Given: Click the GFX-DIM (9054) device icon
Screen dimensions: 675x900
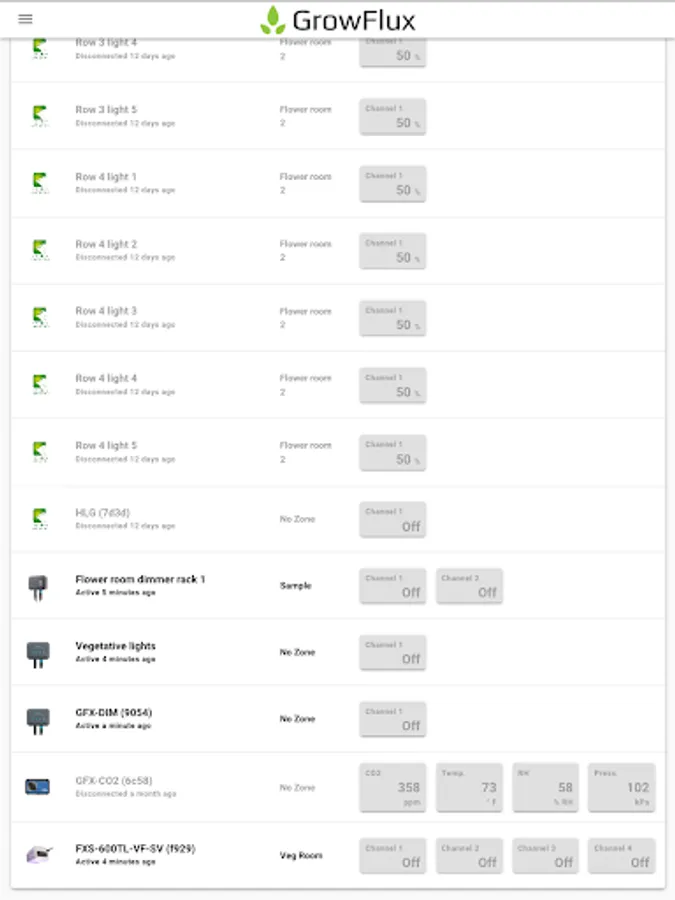Looking at the screenshot, I should click(38, 720).
